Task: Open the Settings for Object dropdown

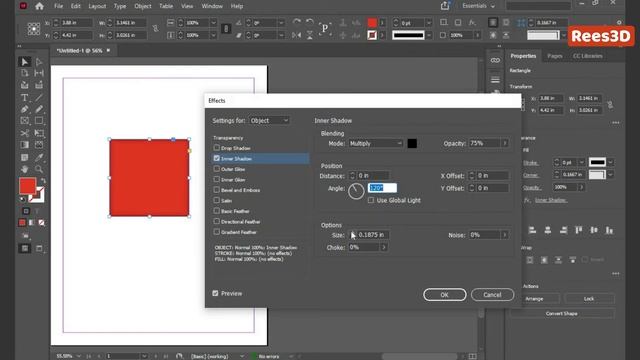Action: 269,120
